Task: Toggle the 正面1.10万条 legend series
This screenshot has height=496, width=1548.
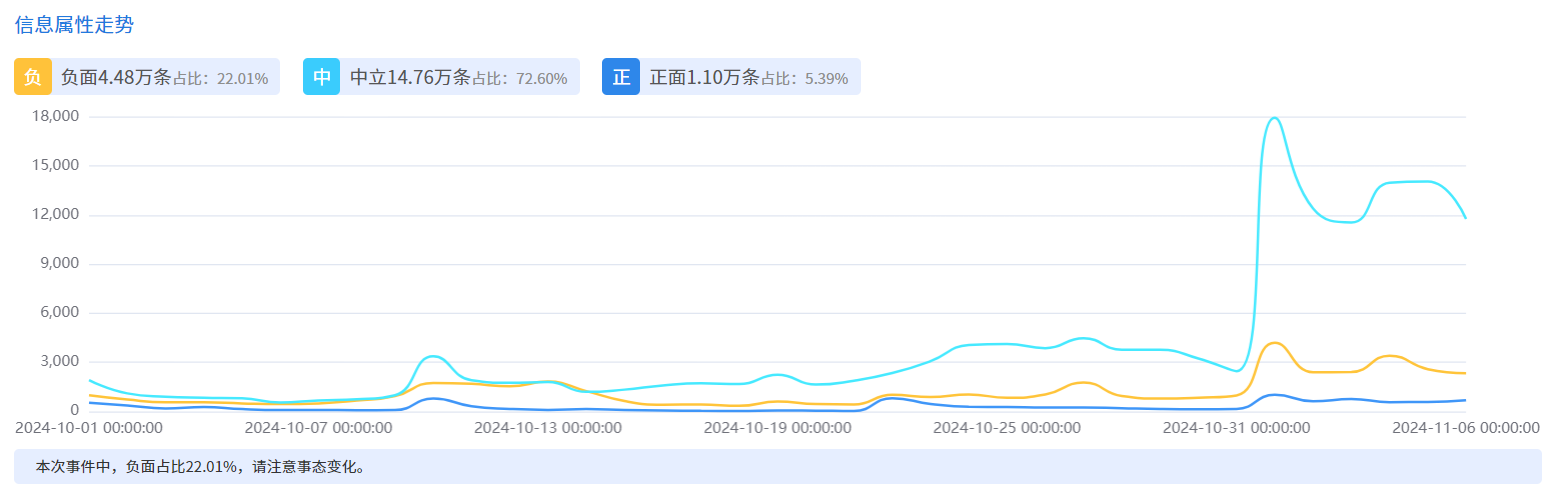Action: pyautogui.click(x=731, y=77)
